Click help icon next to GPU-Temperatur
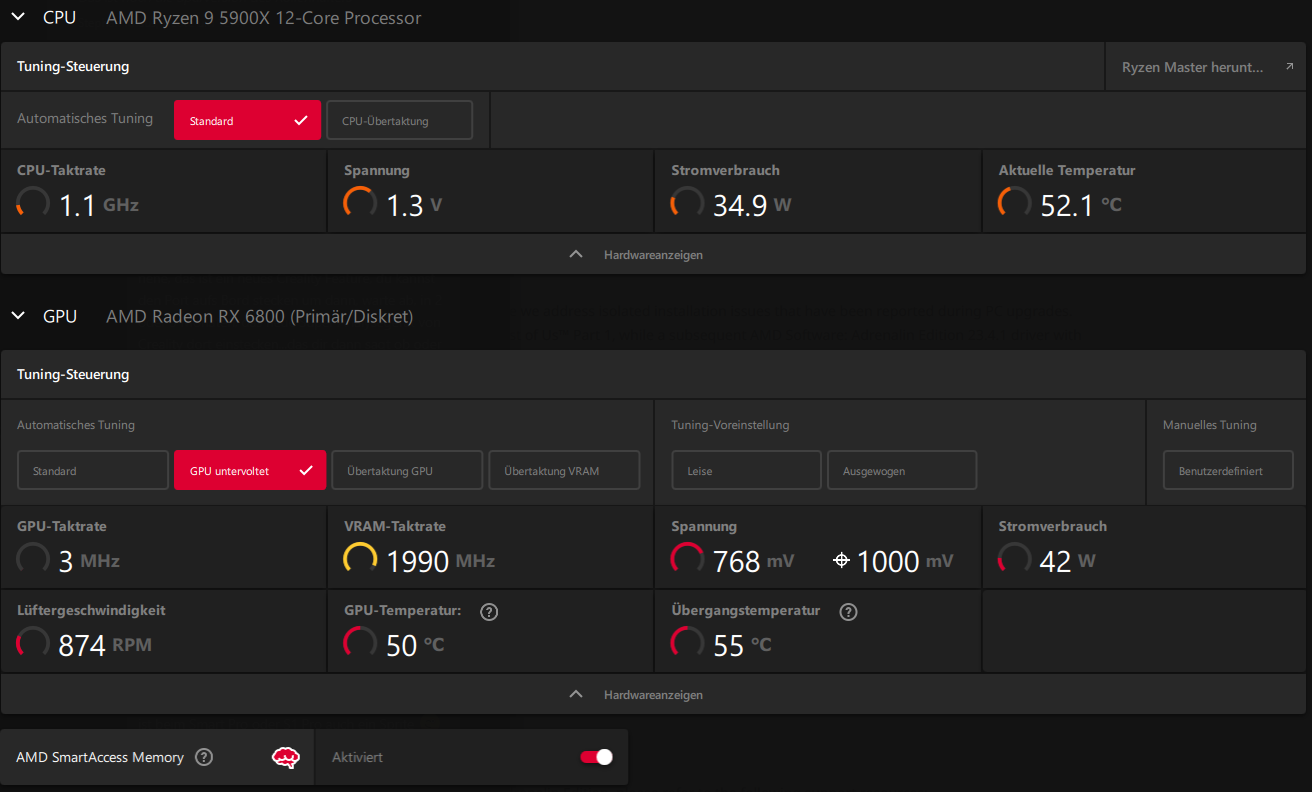This screenshot has height=792, width=1312. coord(489,612)
